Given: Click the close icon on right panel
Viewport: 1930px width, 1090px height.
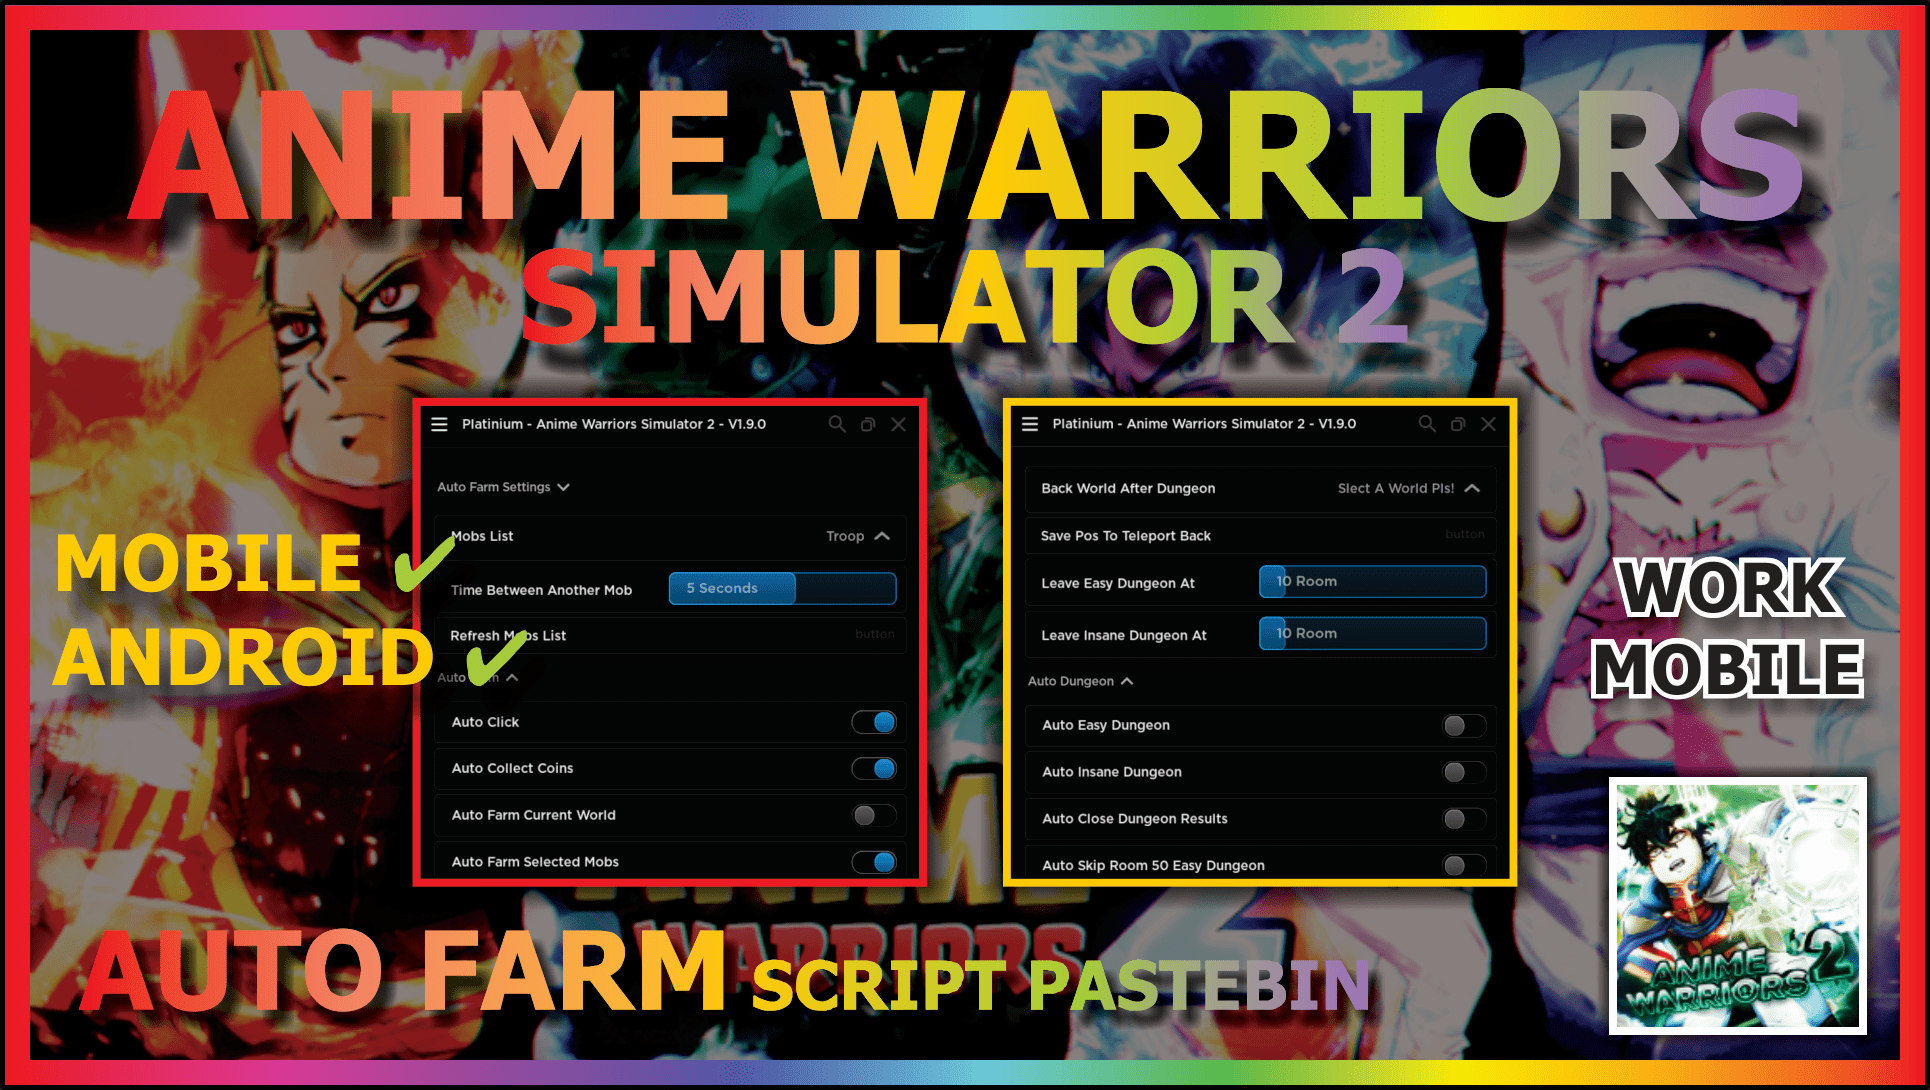Looking at the screenshot, I should pyautogui.click(x=1487, y=423).
